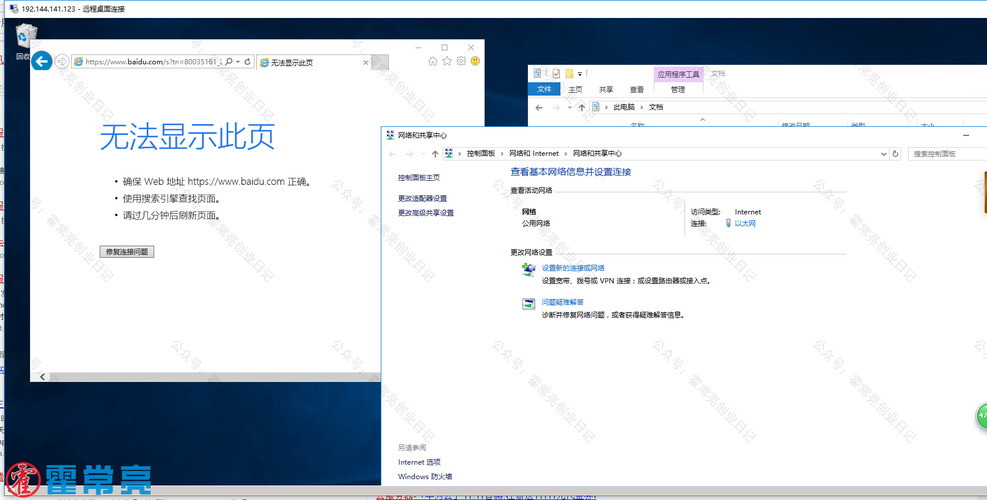
Task: Select the 无法显示此页 browser tab
Action: pyautogui.click(x=313, y=62)
